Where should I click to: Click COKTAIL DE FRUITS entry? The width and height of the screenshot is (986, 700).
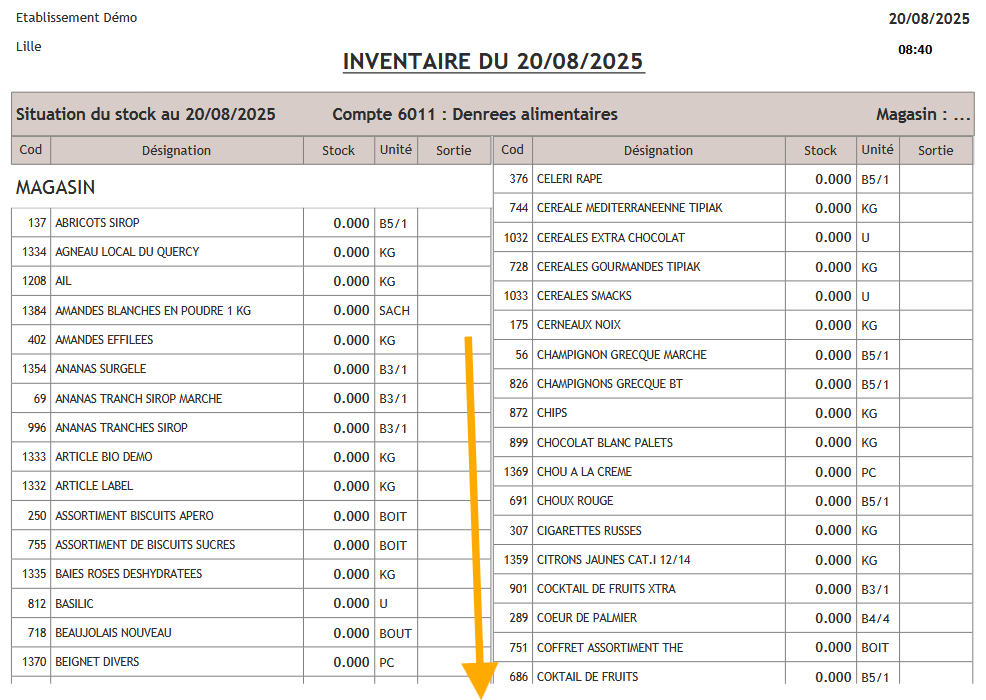tap(587, 677)
